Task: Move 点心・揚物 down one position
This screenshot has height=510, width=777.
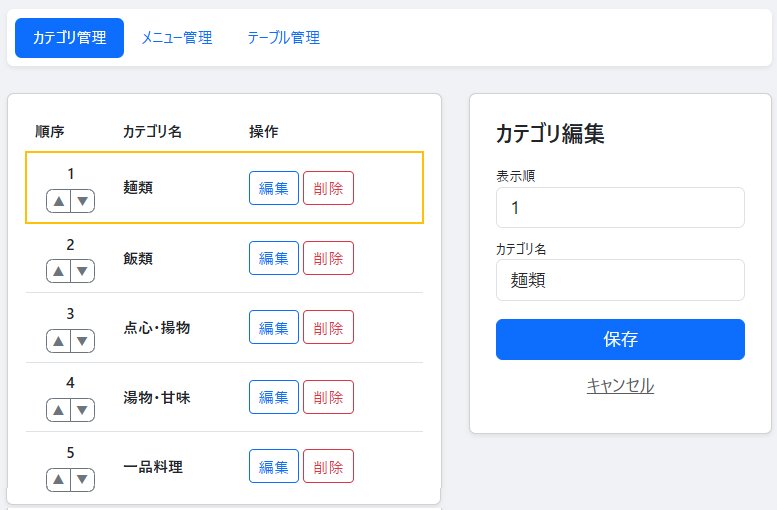Action: [x=83, y=340]
